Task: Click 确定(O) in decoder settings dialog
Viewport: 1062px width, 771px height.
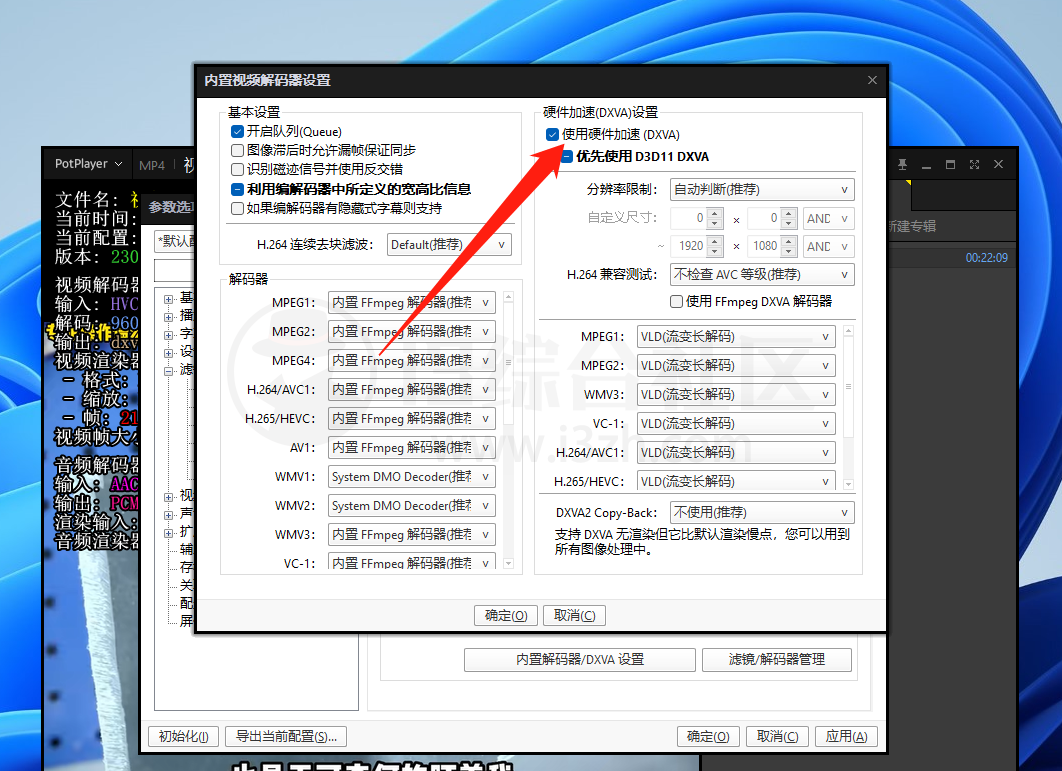Action: click(506, 615)
